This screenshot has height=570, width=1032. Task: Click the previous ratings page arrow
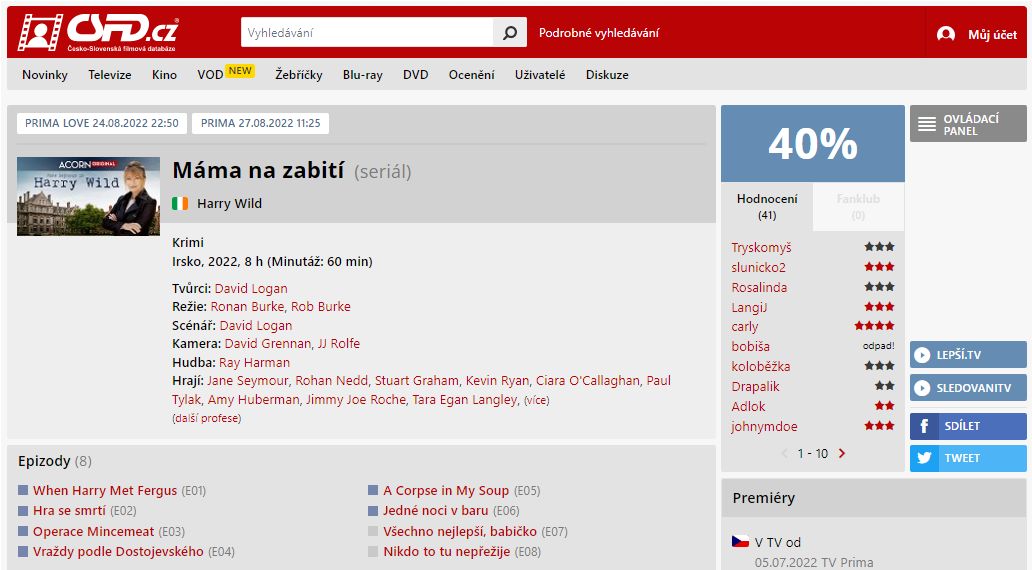(785, 453)
